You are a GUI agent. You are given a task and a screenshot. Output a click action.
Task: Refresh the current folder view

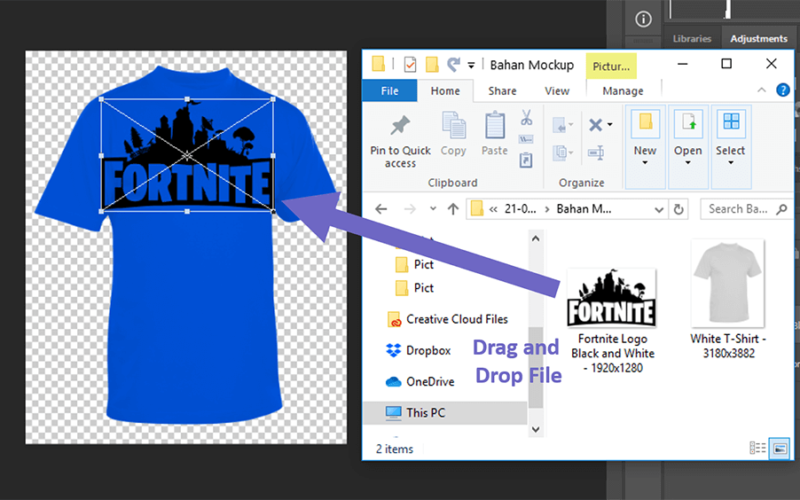[x=678, y=209]
